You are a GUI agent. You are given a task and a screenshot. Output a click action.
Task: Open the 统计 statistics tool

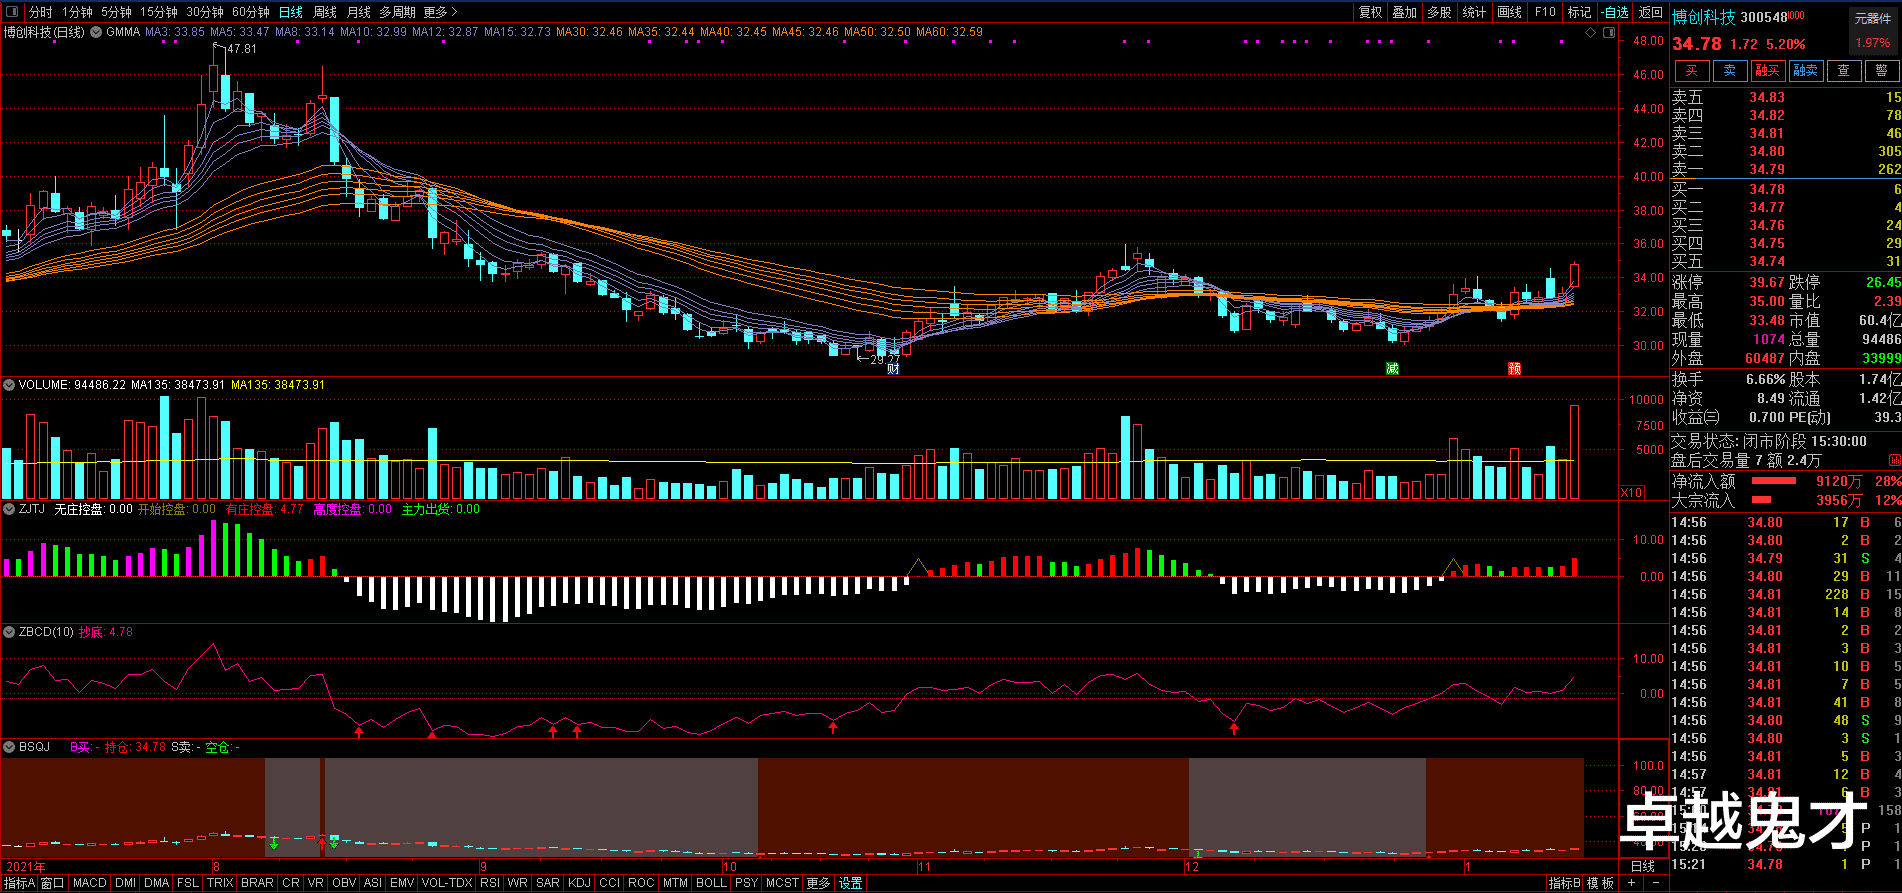[1474, 12]
